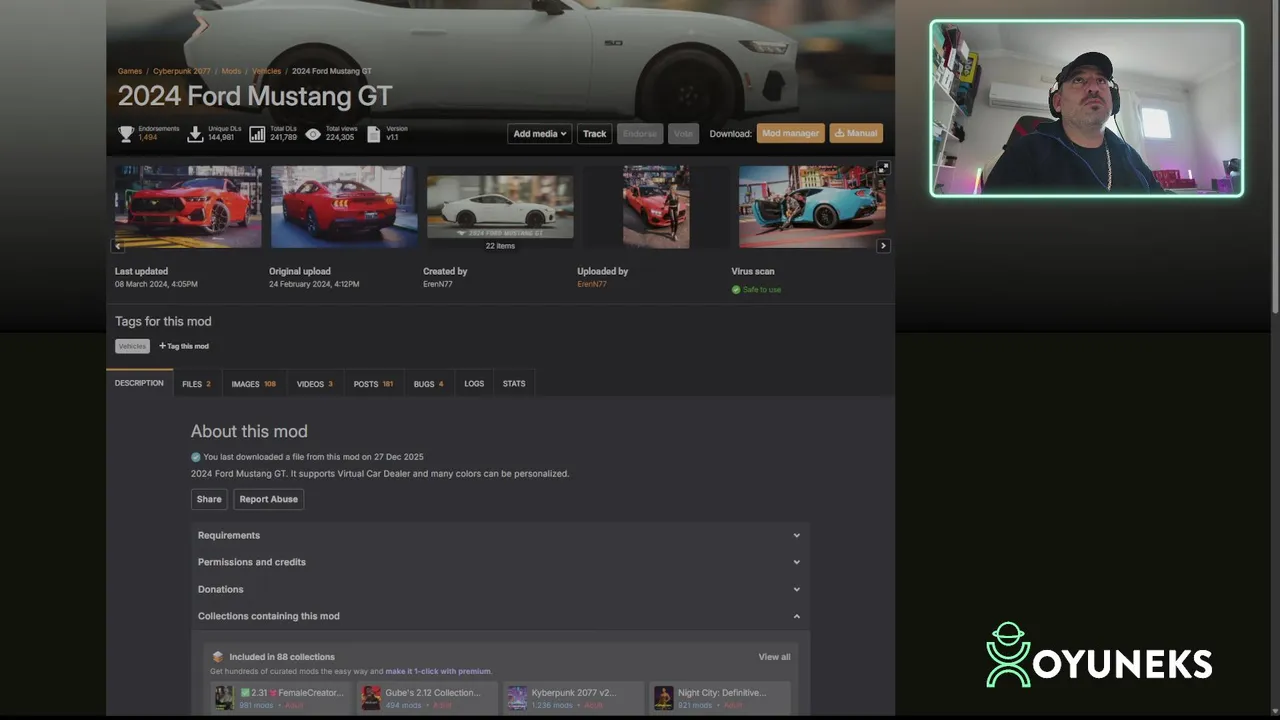
Task: Click View all collections link
Action: coord(774,657)
